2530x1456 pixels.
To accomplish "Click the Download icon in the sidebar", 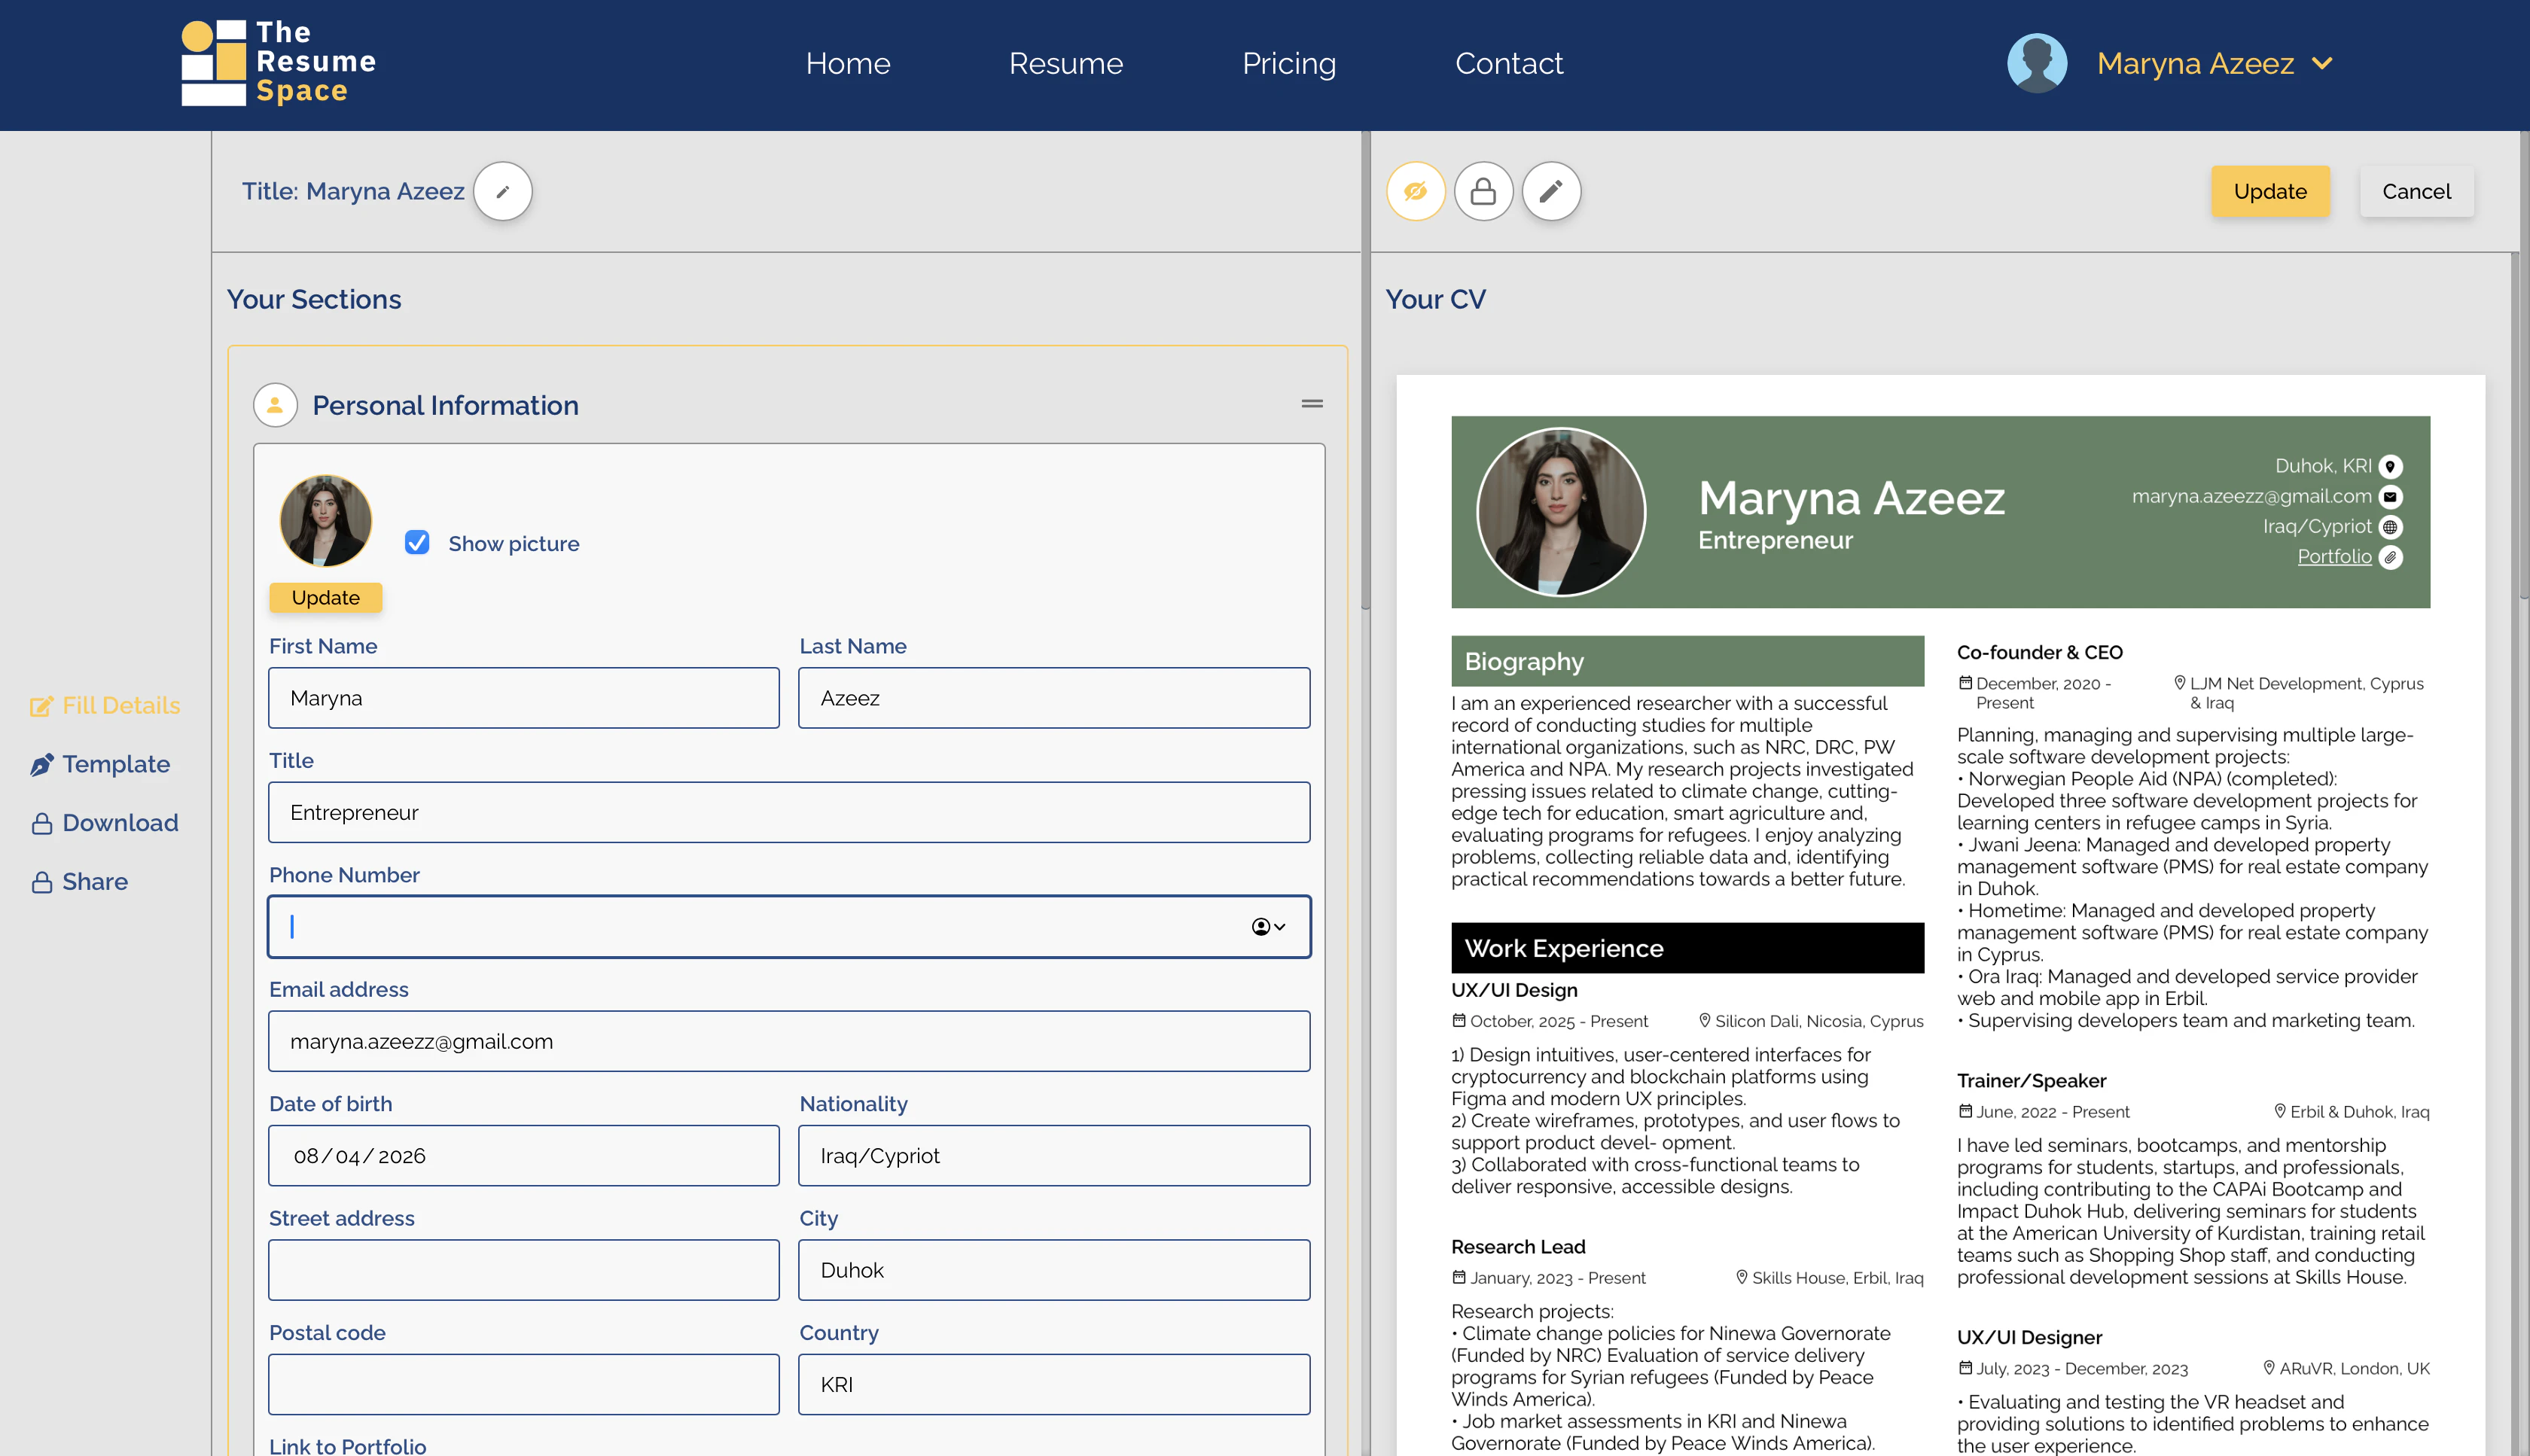I will 42,822.
